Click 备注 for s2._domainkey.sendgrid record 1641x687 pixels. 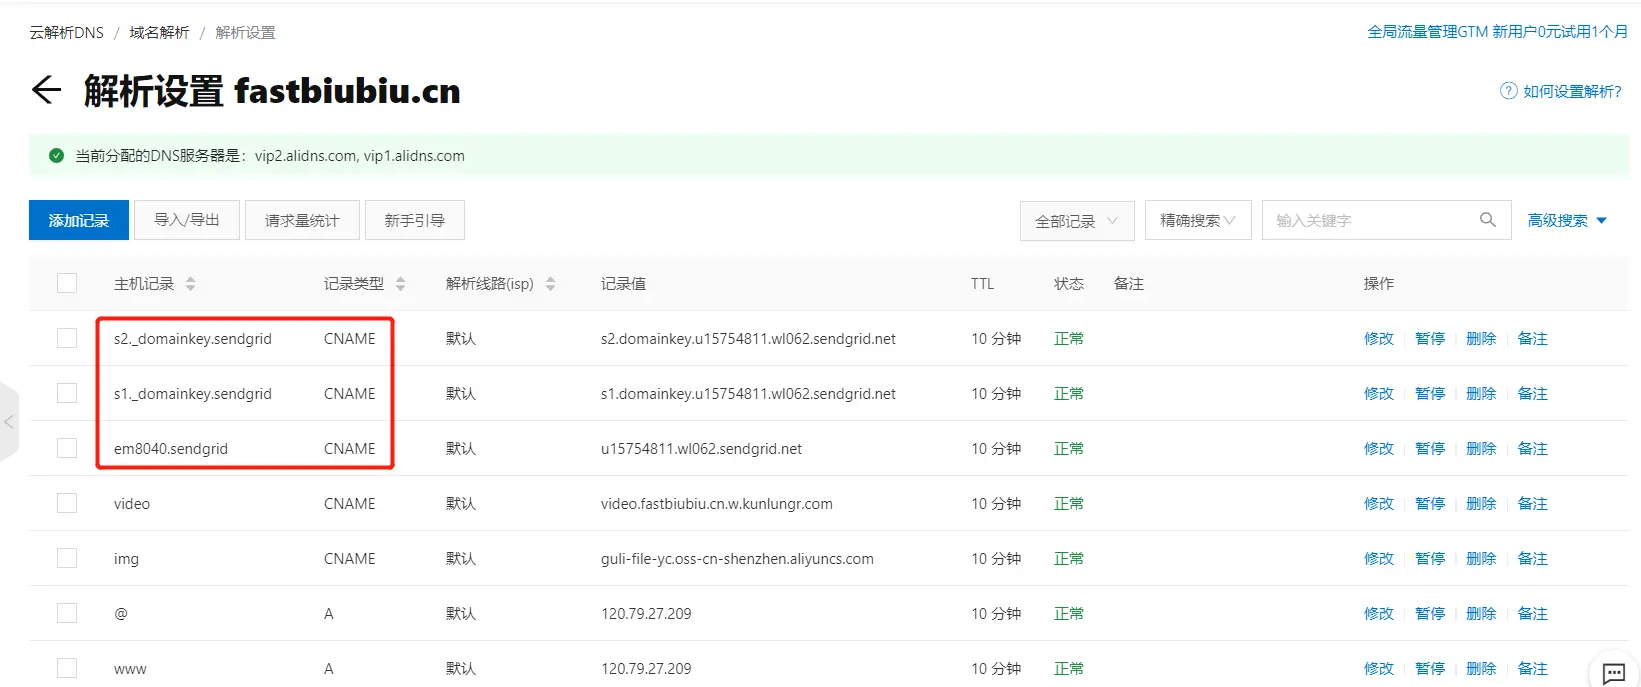click(x=1532, y=339)
